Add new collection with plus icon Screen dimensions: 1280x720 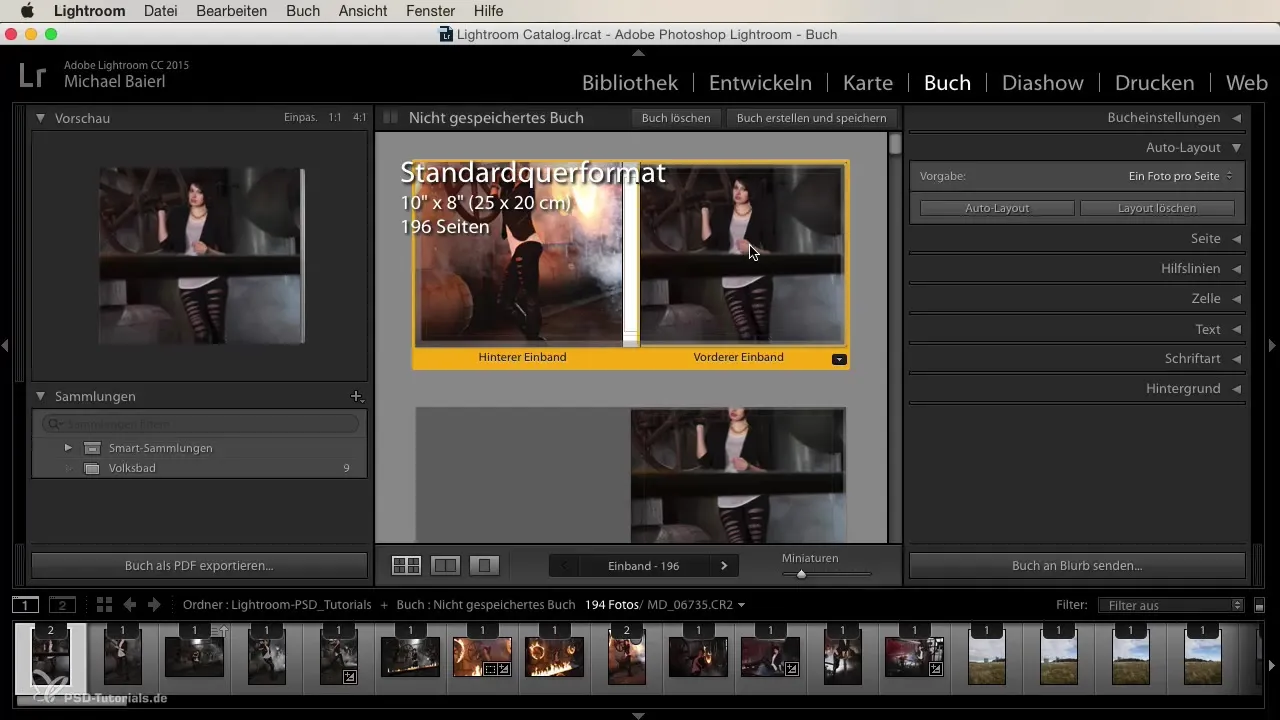pyautogui.click(x=356, y=397)
